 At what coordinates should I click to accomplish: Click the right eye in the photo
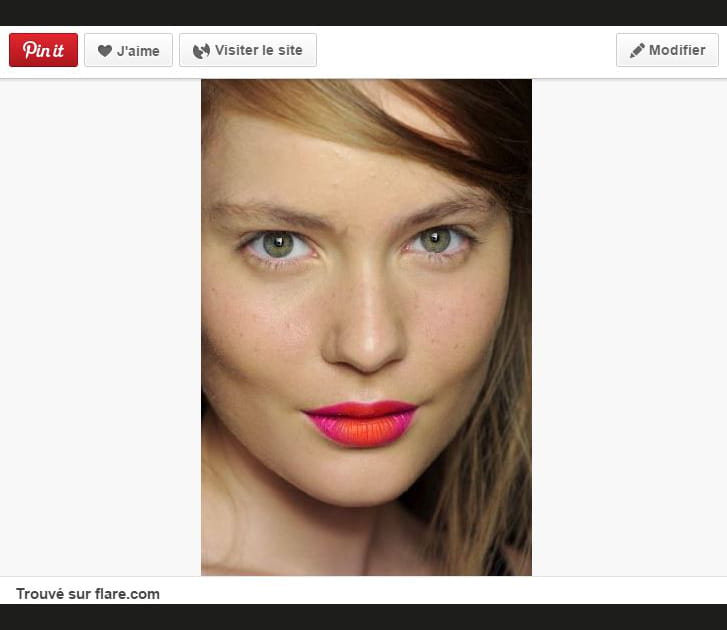coord(437,241)
